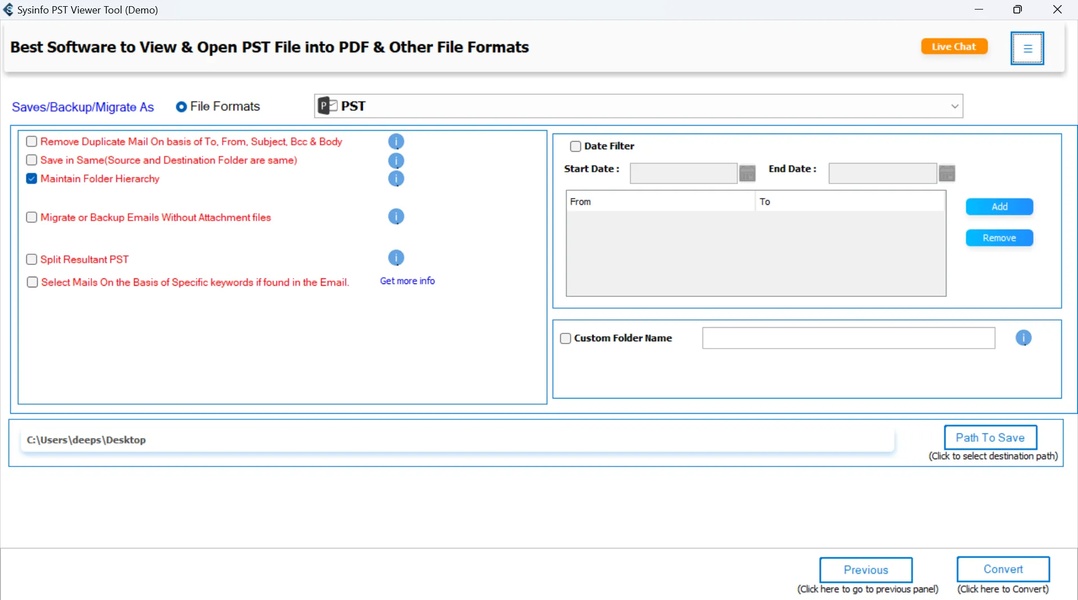
Task: Expand the PST file format dropdown
Action: click(955, 106)
